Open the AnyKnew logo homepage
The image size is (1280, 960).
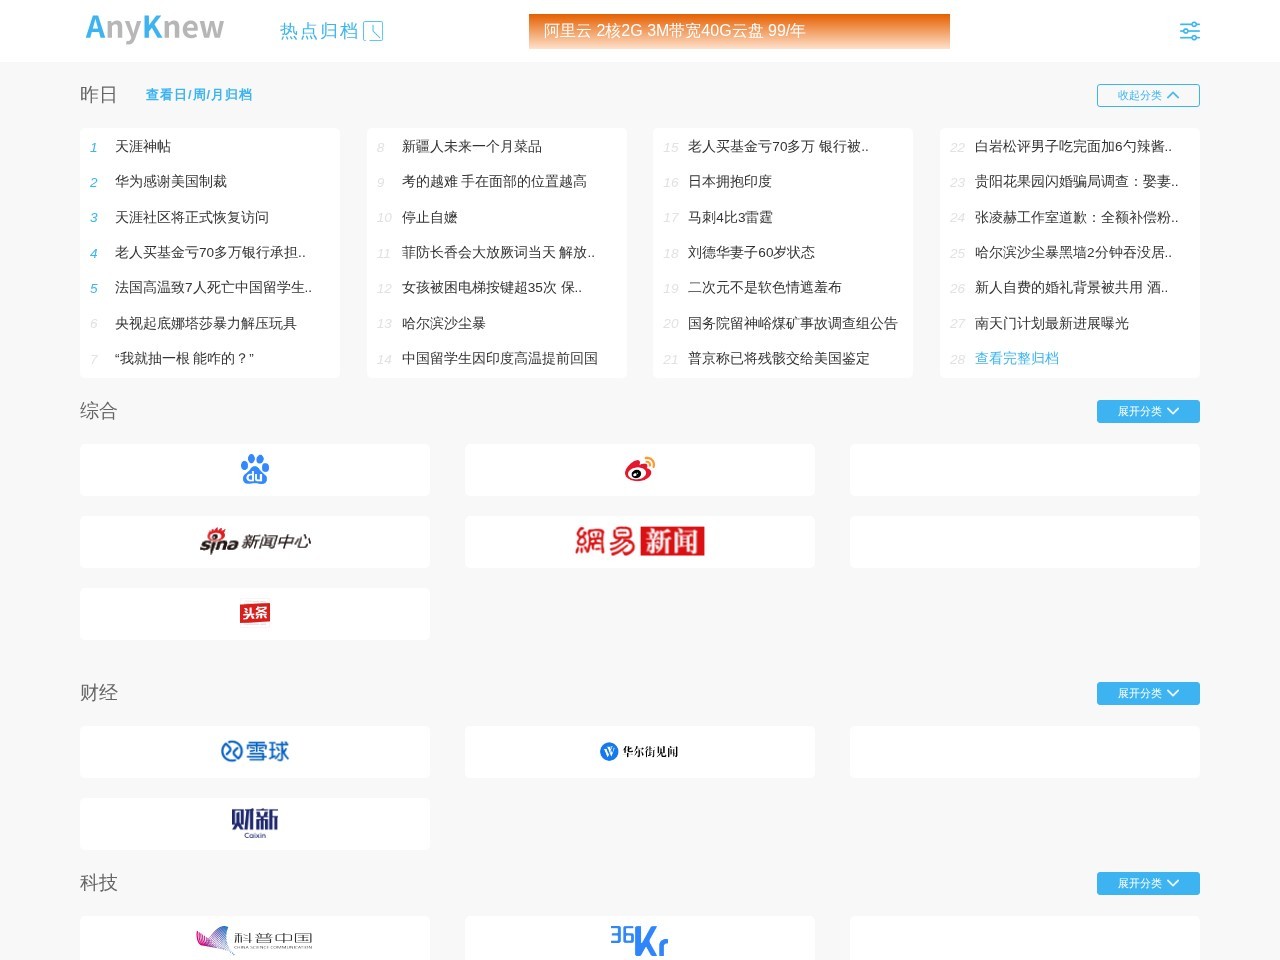(155, 29)
